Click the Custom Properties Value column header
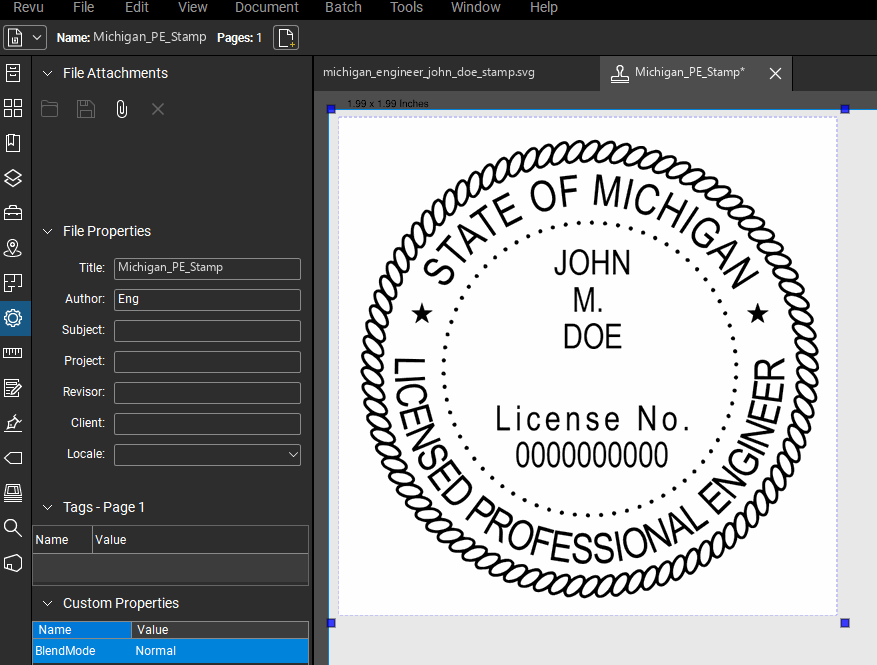This screenshot has width=877, height=665. pos(220,630)
